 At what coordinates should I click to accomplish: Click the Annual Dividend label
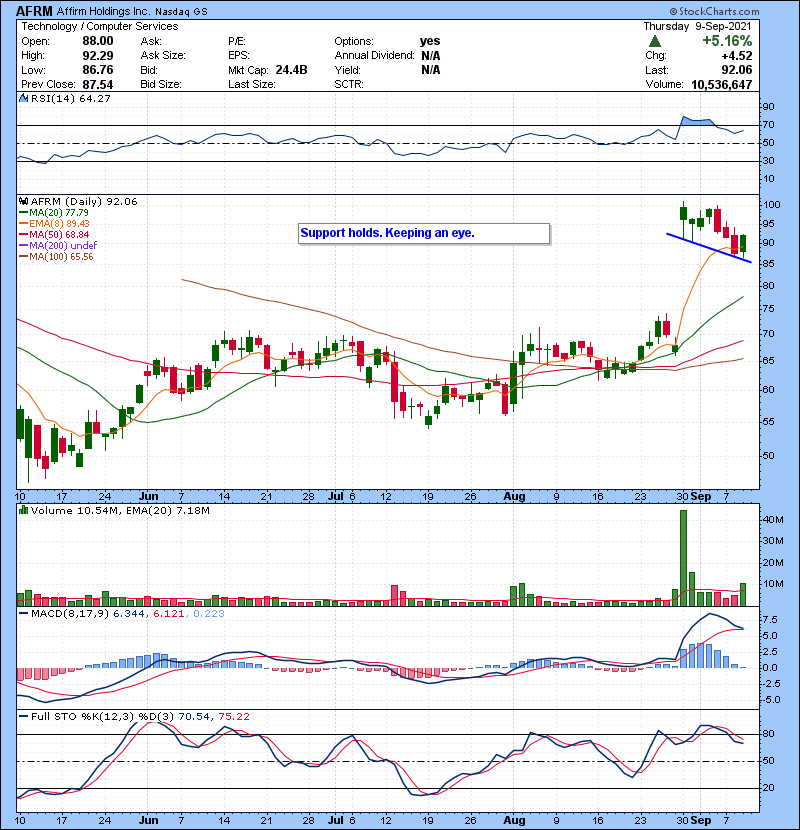point(374,56)
